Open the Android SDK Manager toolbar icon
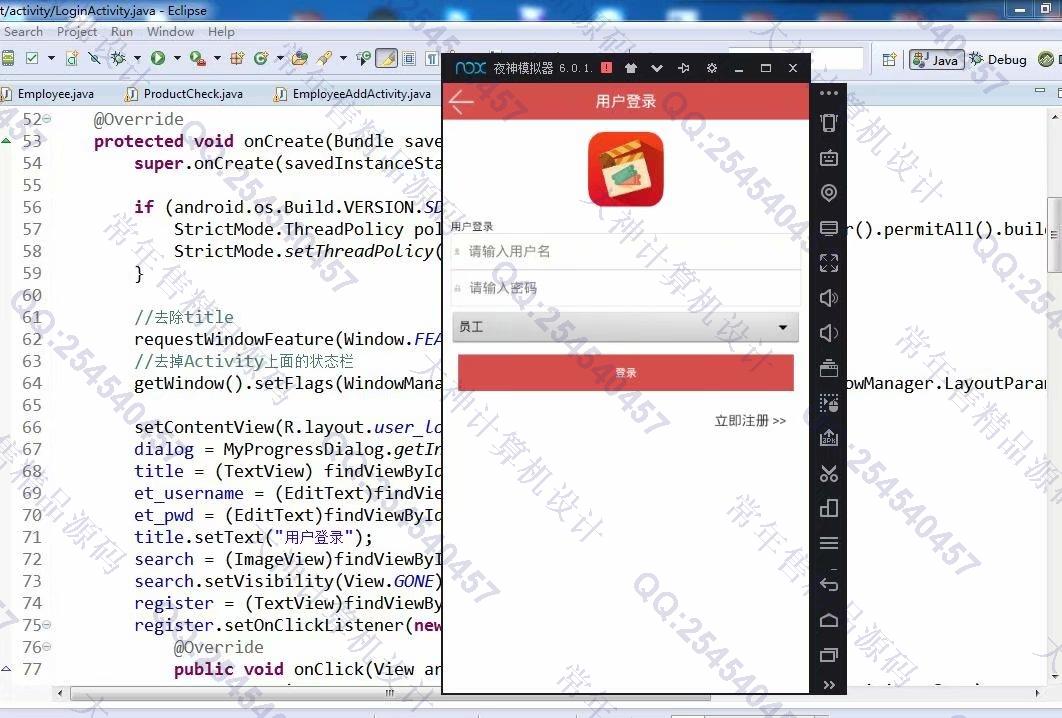The width and height of the screenshot is (1062, 718). tap(7, 58)
